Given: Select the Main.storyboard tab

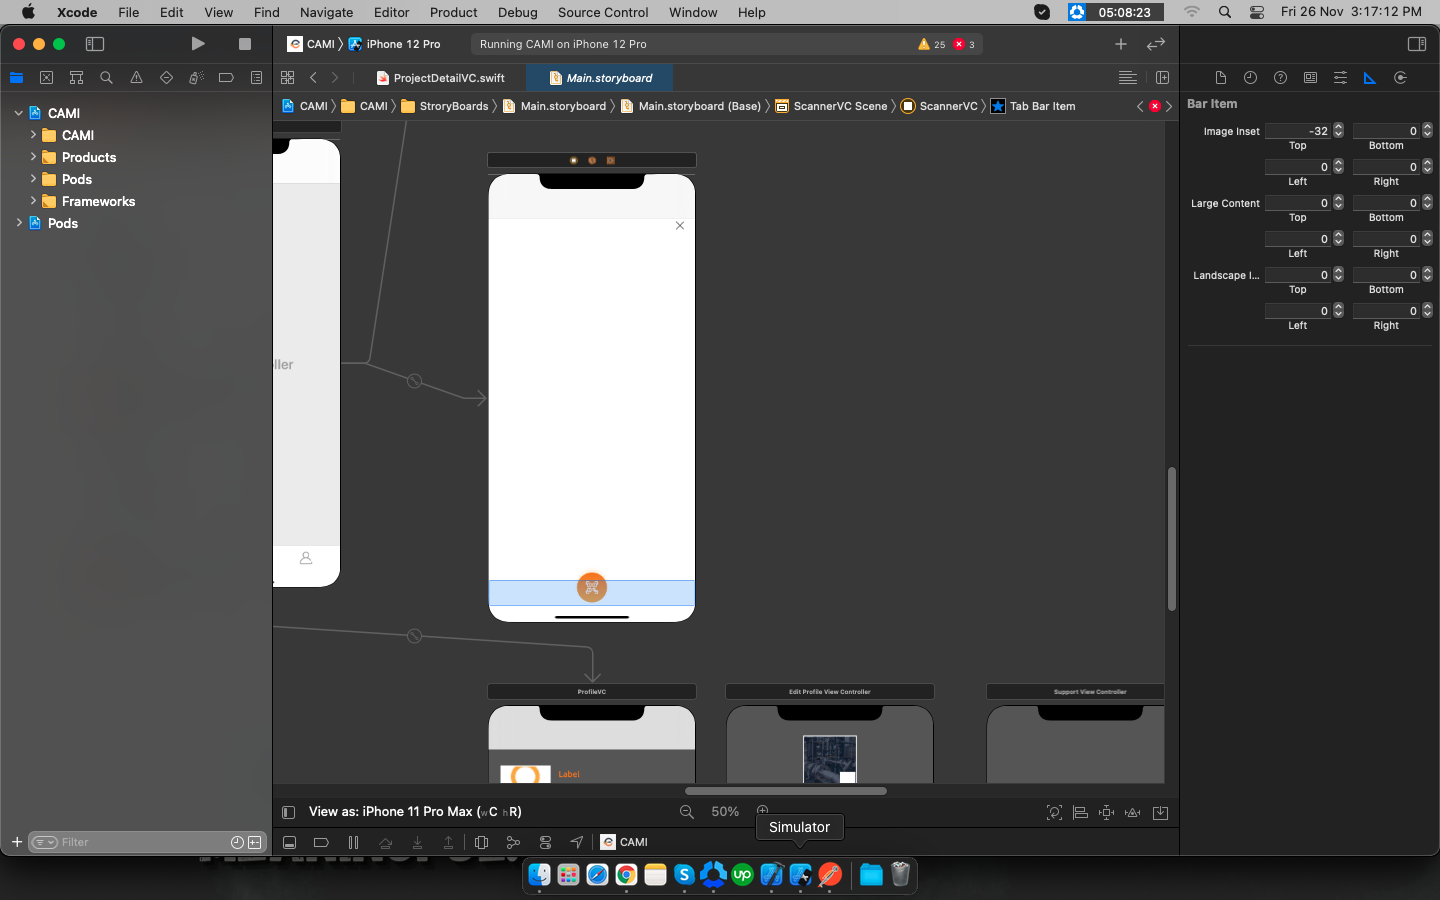Looking at the screenshot, I should [x=600, y=78].
